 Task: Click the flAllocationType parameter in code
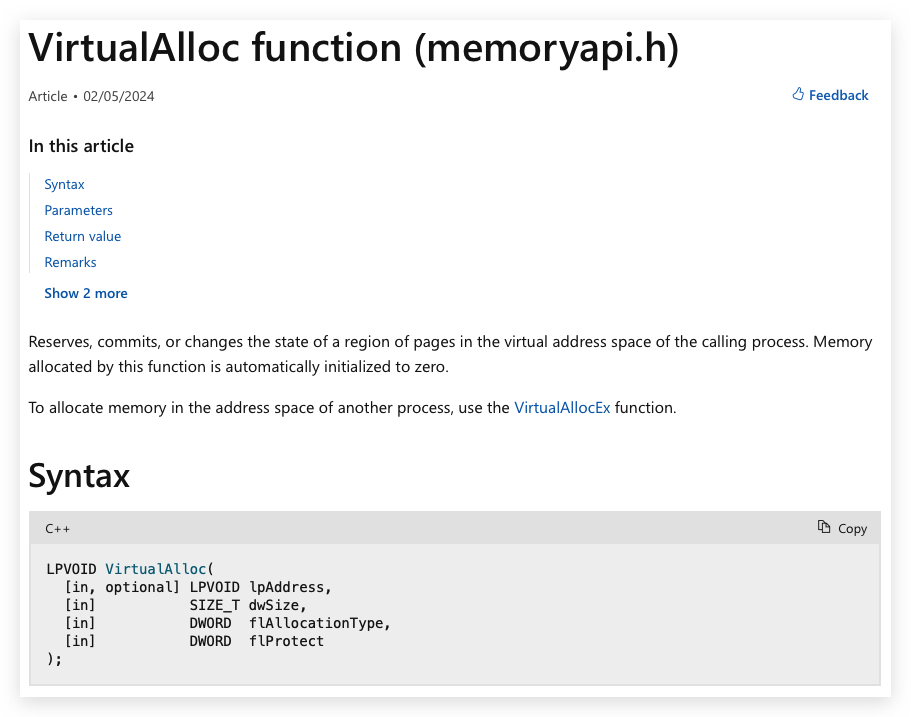pyautogui.click(x=315, y=623)
